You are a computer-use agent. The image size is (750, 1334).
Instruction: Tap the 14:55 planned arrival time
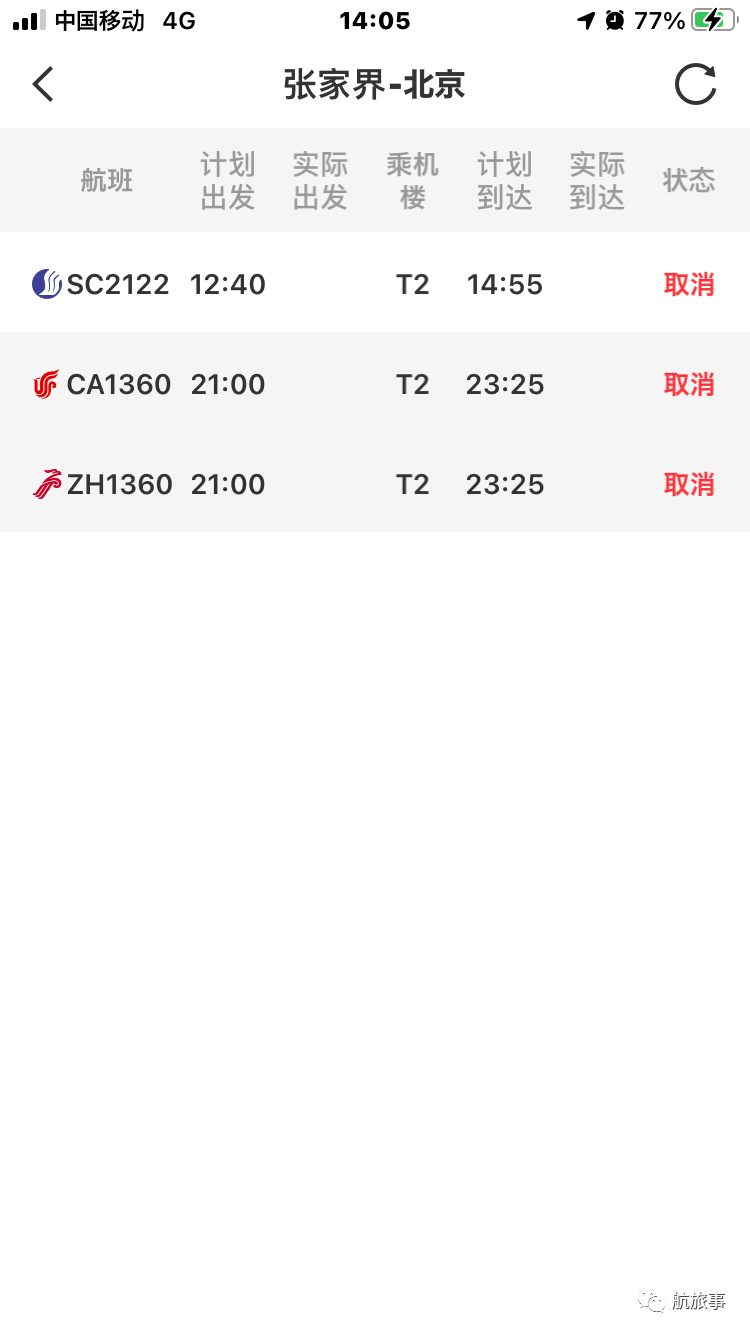tap(505, 284)
